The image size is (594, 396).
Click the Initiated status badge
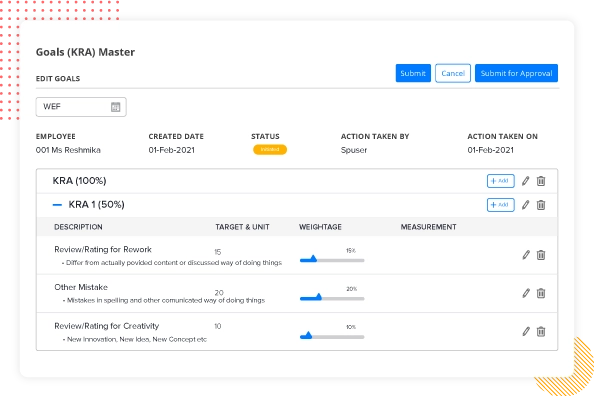pos(270,150)
